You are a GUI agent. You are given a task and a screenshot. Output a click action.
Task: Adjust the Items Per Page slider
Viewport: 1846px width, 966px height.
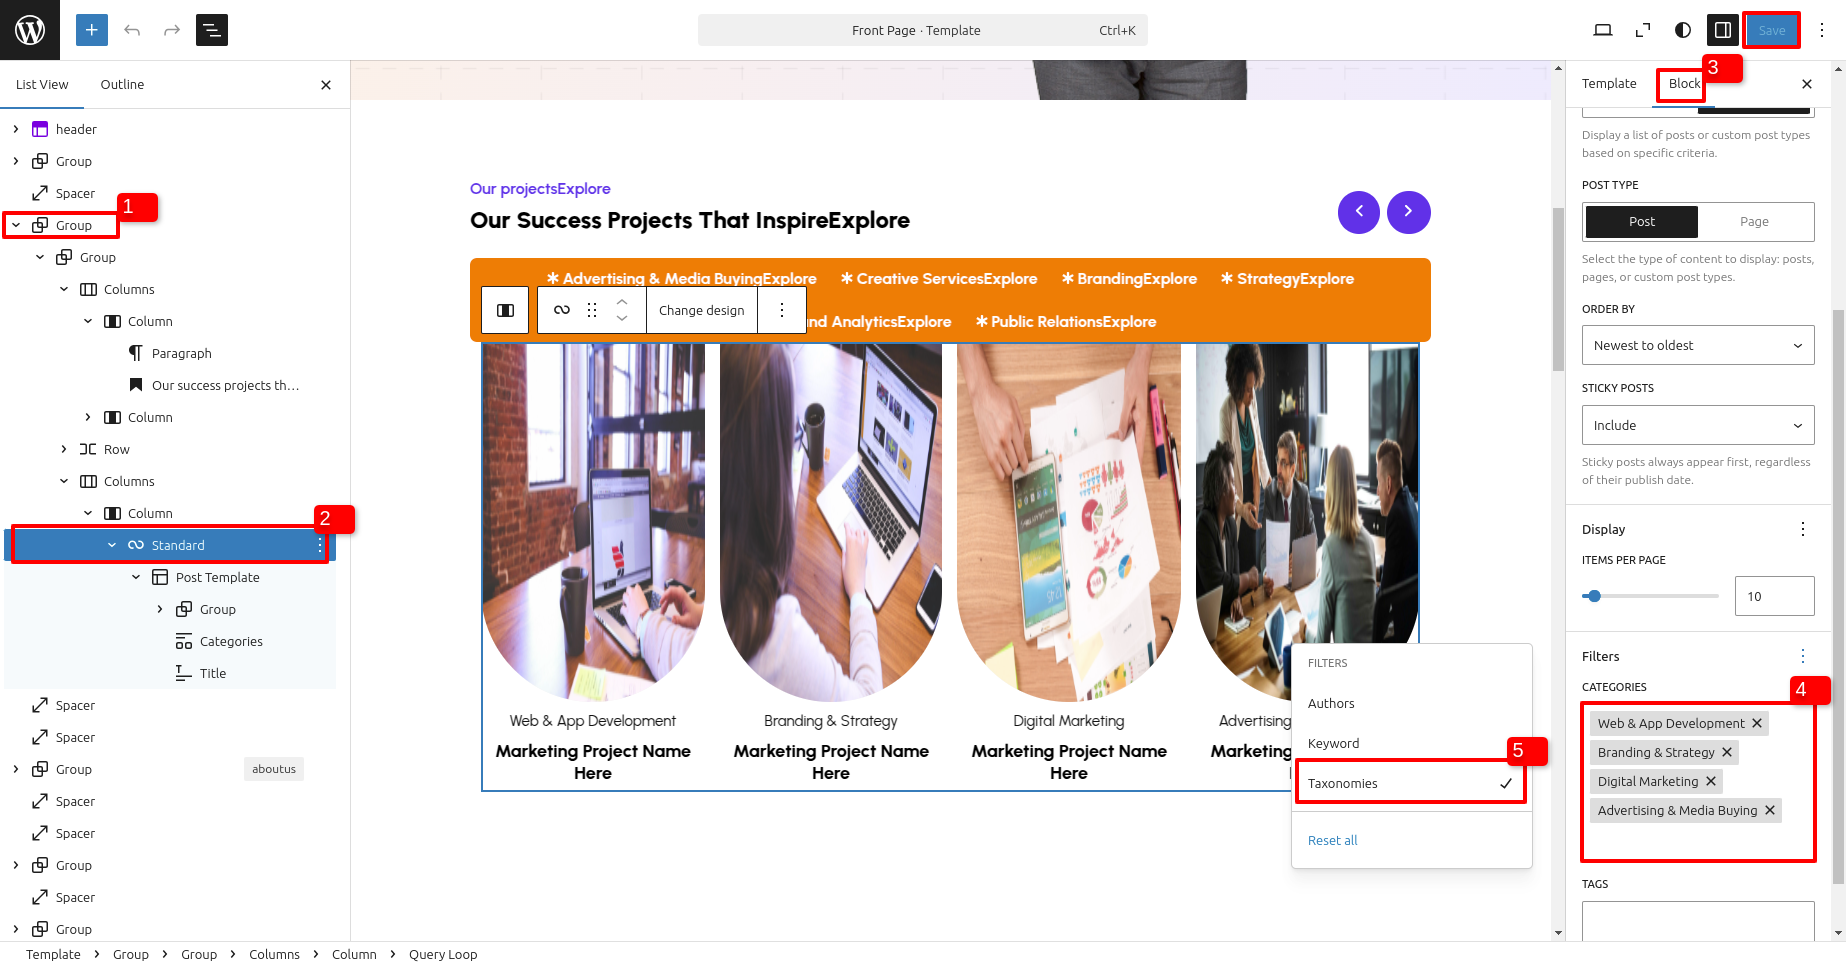coord(1650,596)
